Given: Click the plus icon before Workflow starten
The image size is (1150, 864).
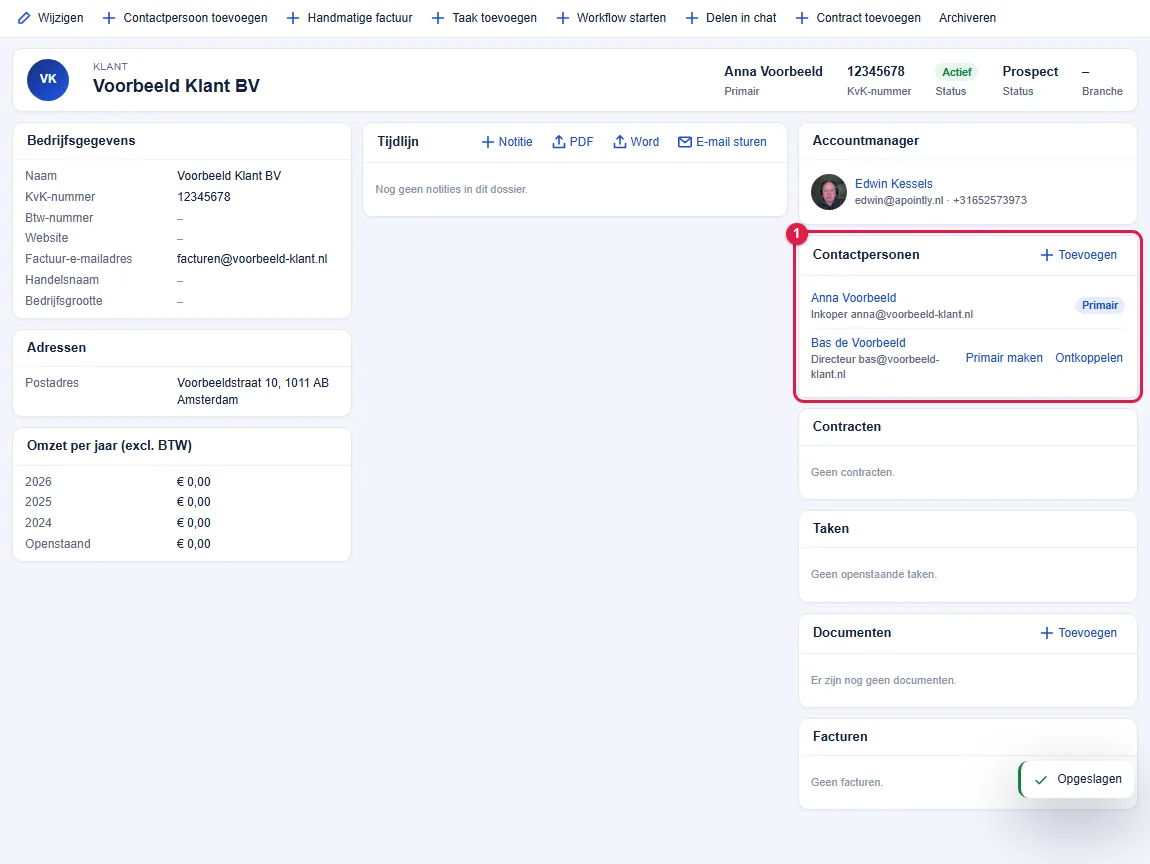Looking at the screenshot, I should [563, 18].
